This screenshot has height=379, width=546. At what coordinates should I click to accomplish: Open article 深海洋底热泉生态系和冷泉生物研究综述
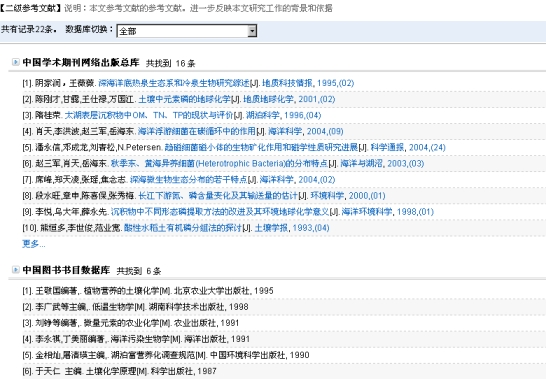pos(174,83)
